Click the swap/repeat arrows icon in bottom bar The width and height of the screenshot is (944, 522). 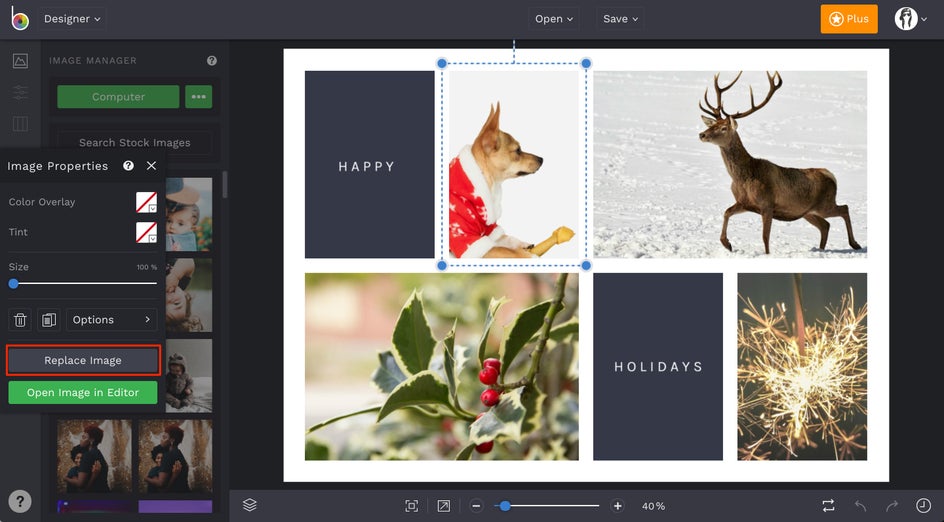click(x=828, y=506)
